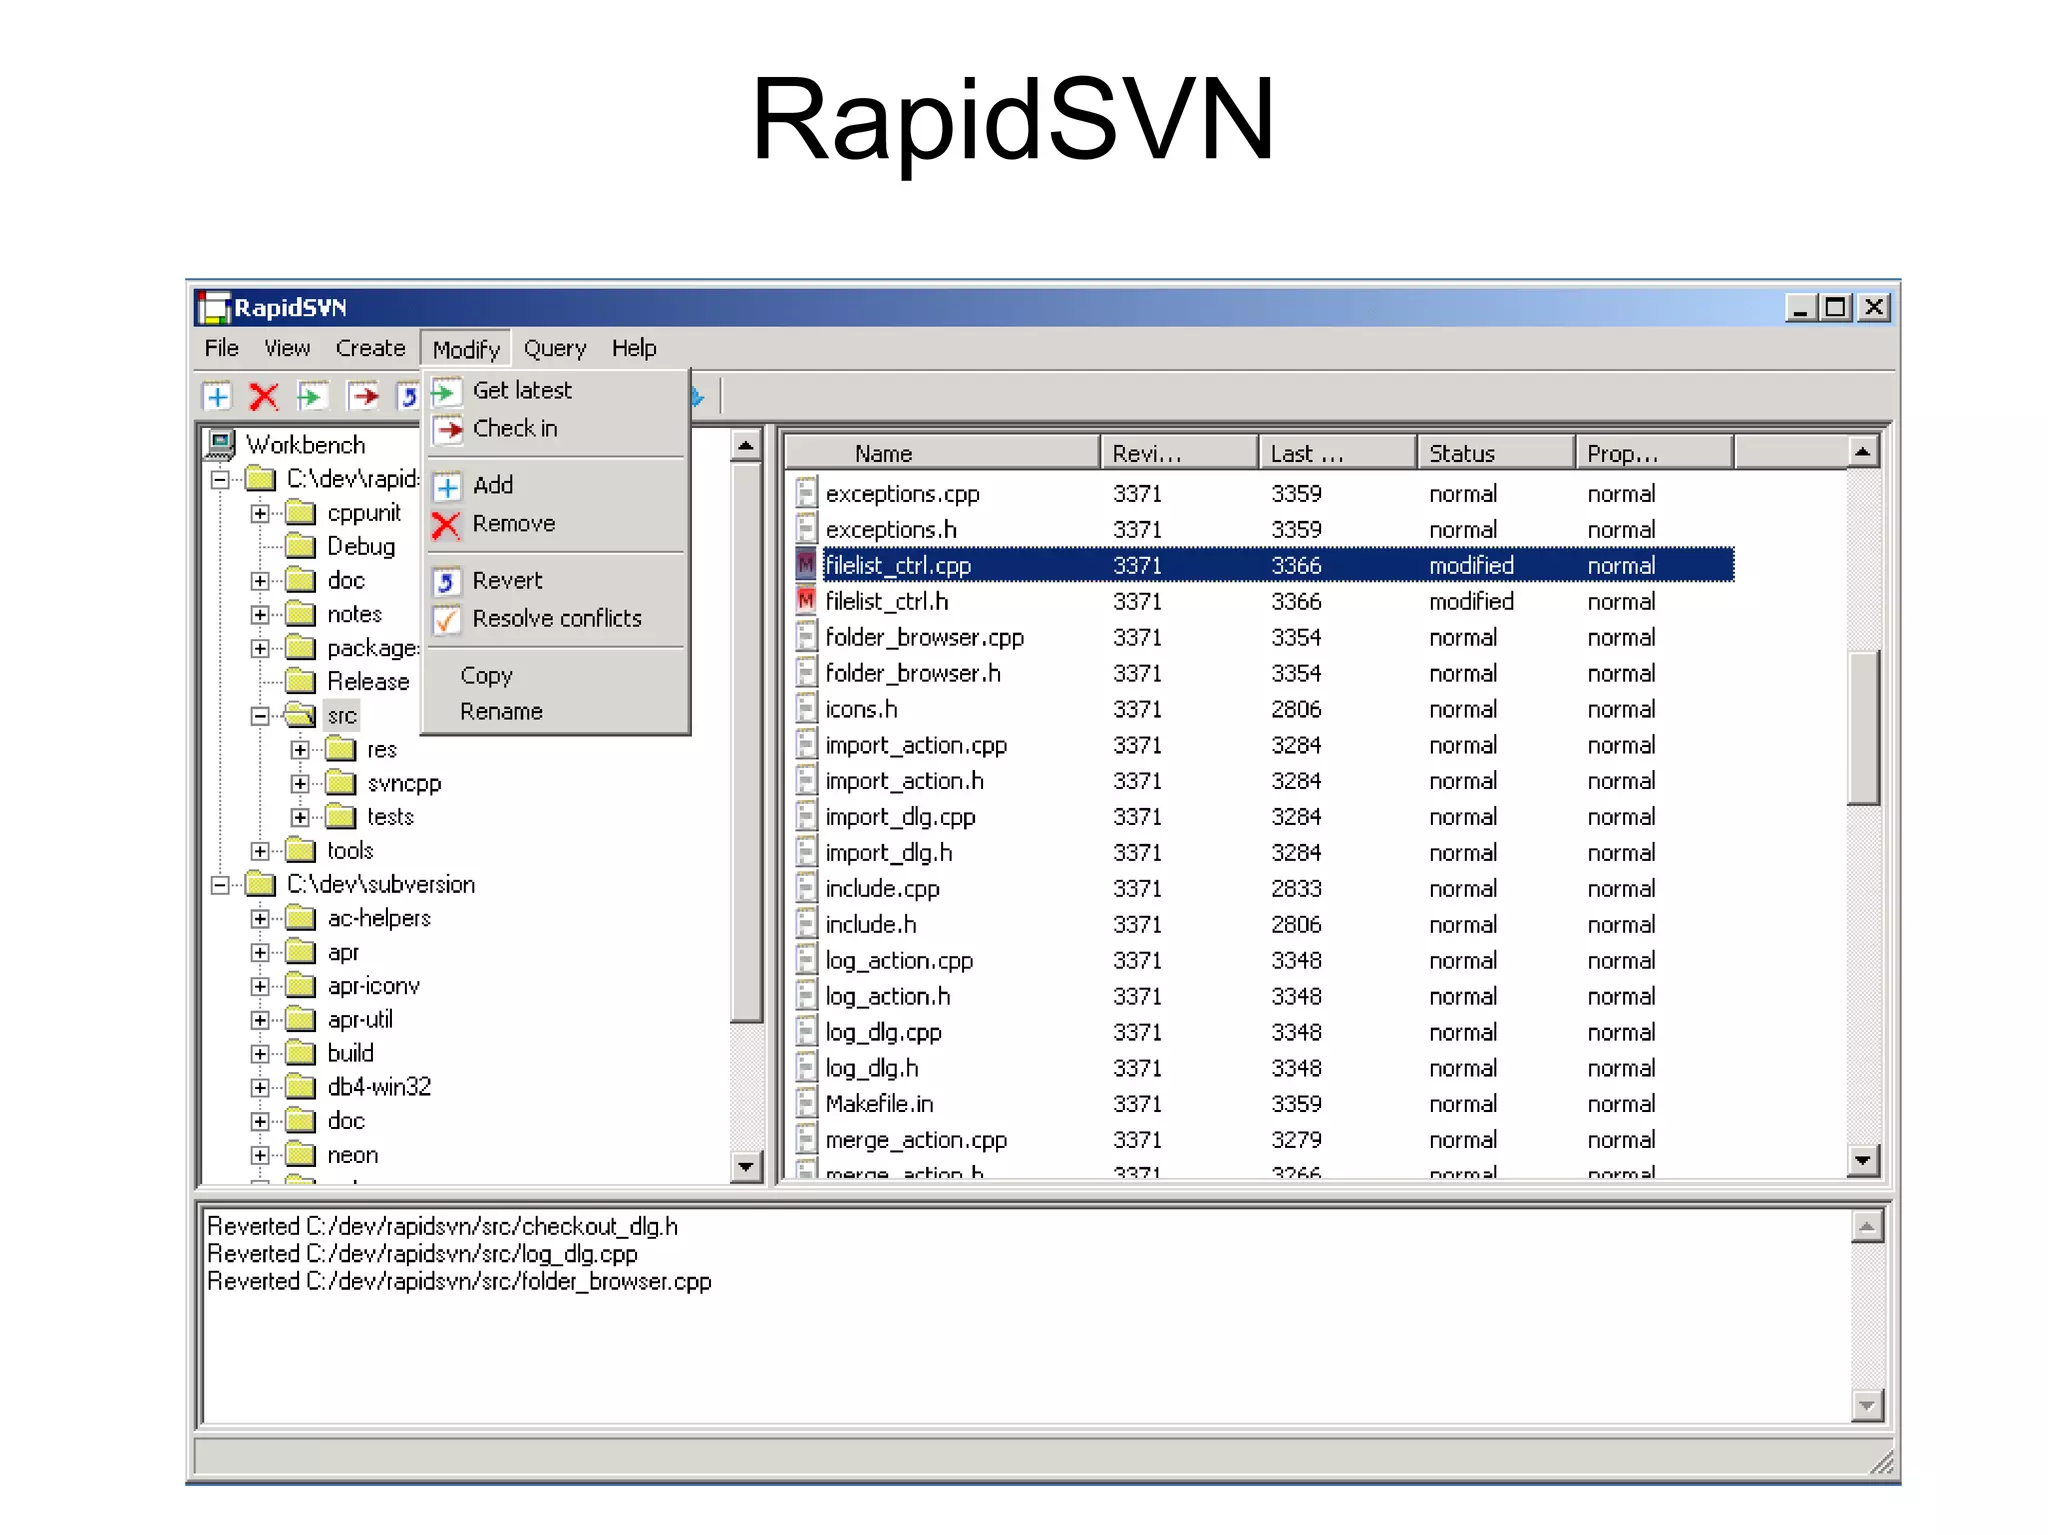Click Rename in the Modify menu
Screen dimensions: 2048x1535
coord(501,712)
